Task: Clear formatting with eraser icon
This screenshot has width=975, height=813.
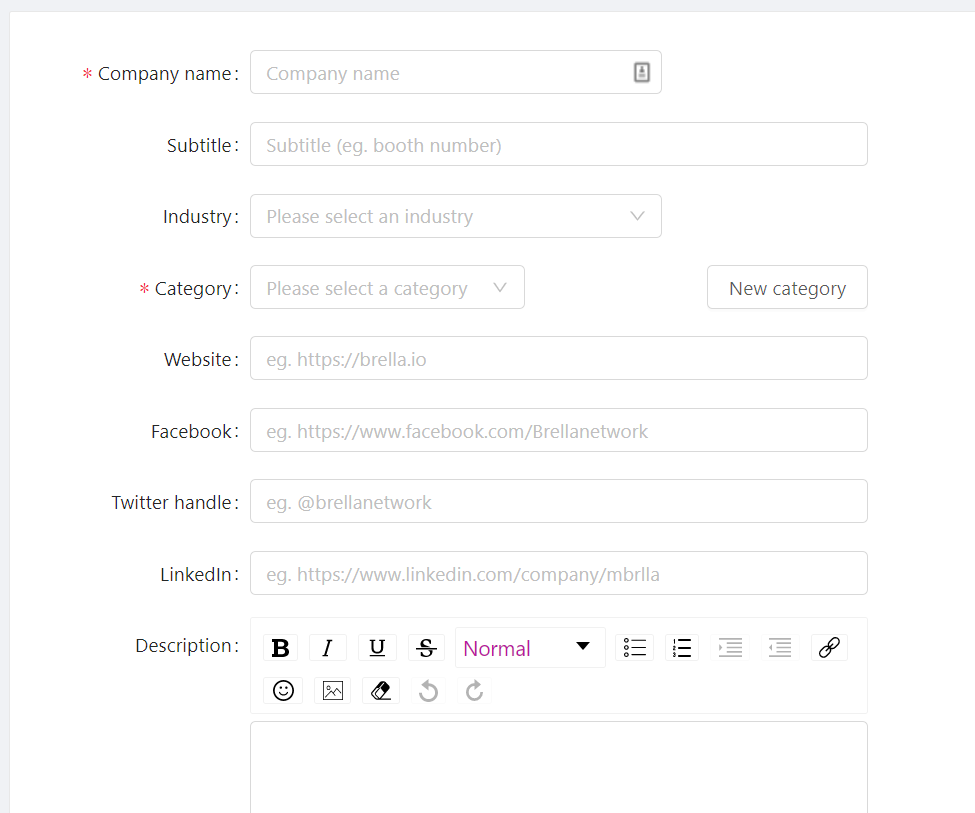Action: click(x=381, y=690)
